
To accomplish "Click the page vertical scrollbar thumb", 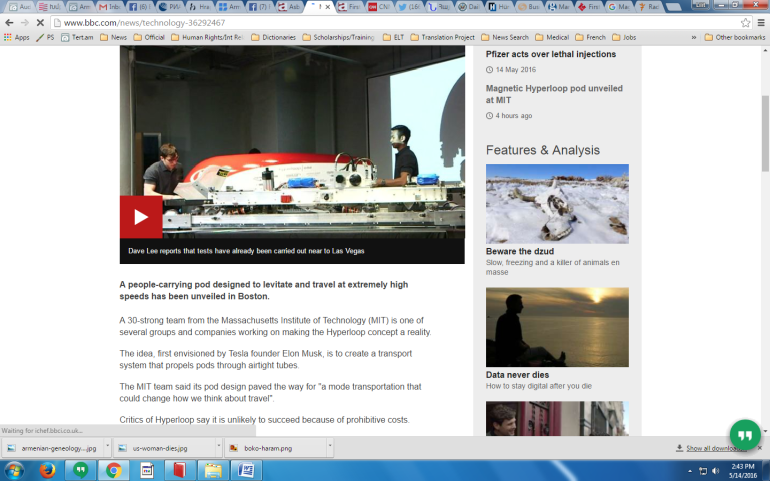I will coord(765,134).
